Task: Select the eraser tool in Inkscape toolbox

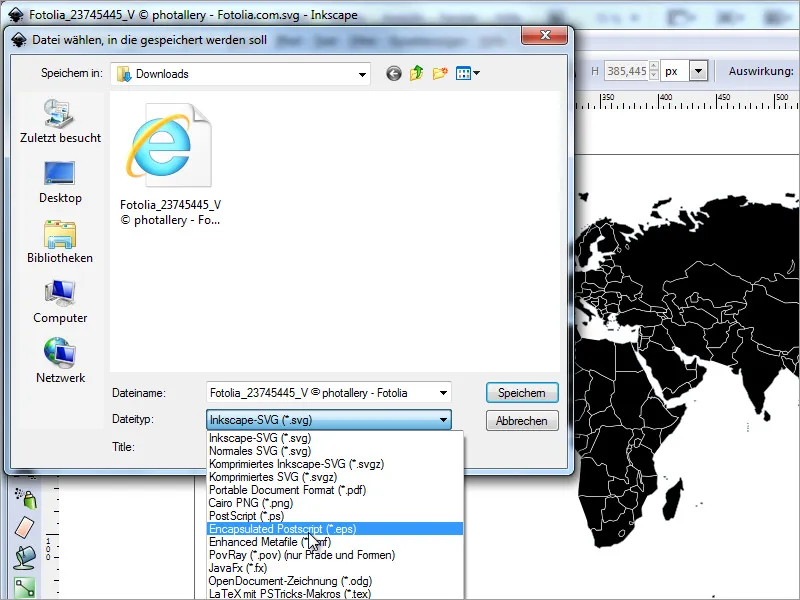Action: click(x=24, y=528)
